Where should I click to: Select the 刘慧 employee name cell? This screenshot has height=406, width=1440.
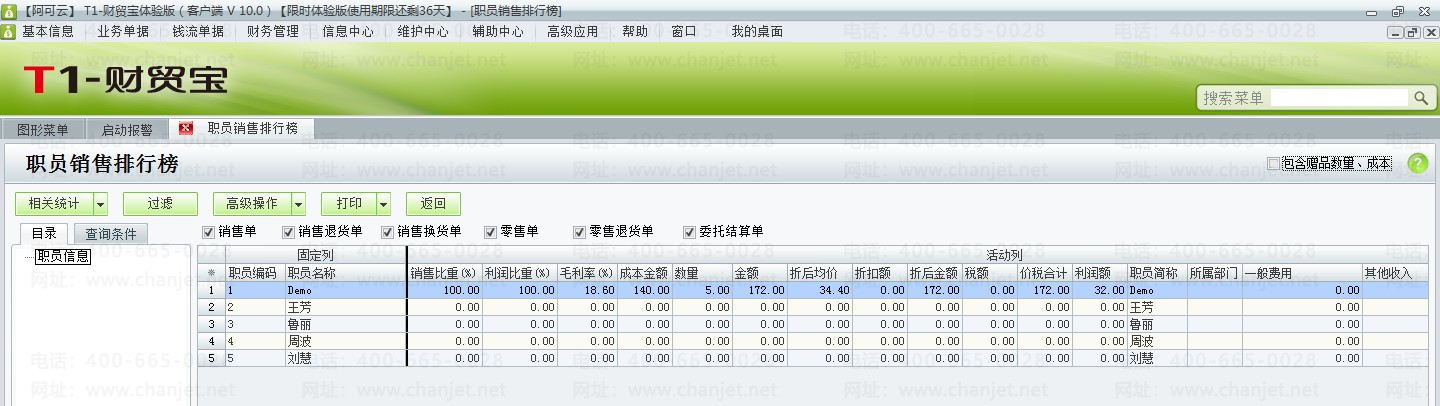pos(345,358)
